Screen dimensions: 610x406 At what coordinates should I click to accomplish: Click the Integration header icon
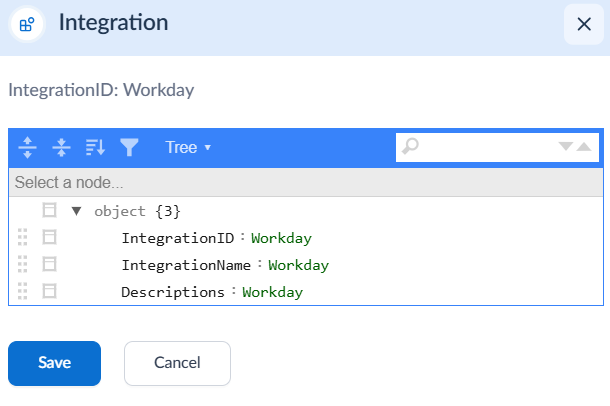pos(27,24)
